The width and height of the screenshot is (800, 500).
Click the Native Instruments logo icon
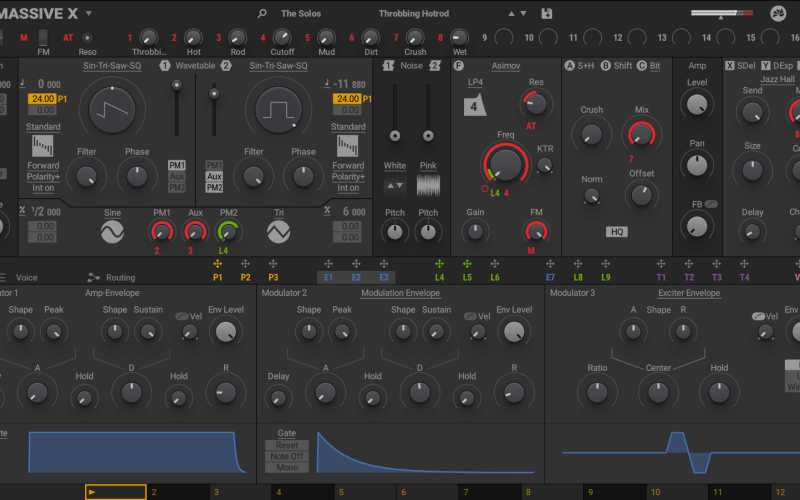(x=778, y=14)
